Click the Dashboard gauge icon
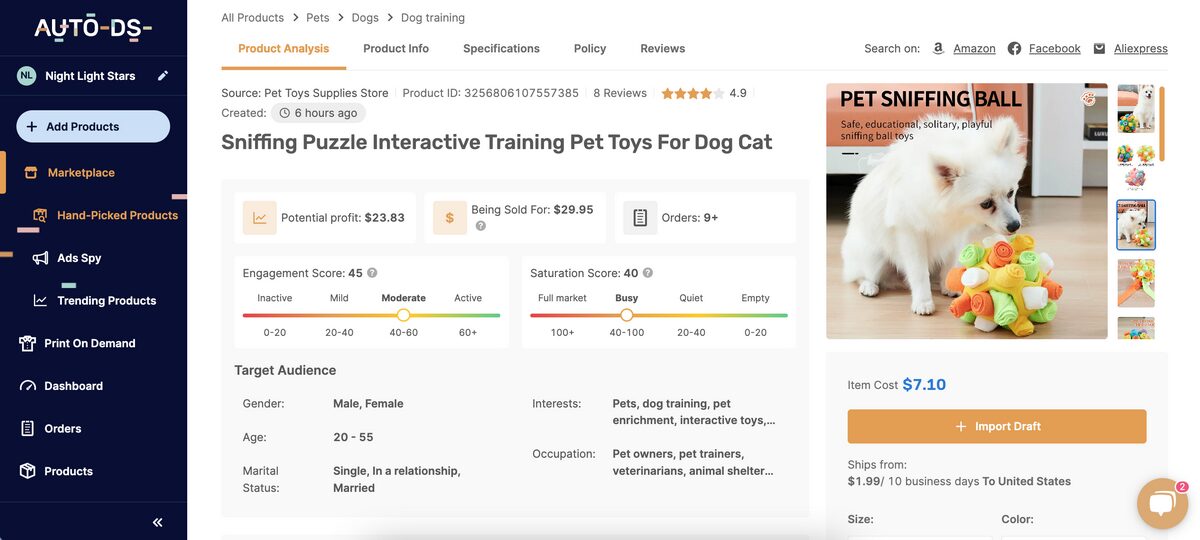This screenshot has width=1200, height=540. [28, 386]
